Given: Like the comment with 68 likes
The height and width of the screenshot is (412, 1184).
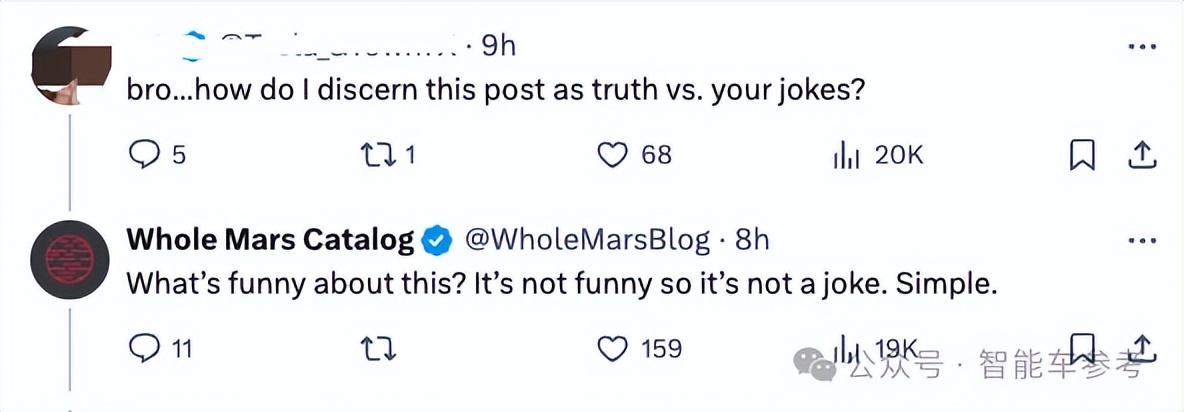Looking at the screenshot, I should (x=611, y=155).
